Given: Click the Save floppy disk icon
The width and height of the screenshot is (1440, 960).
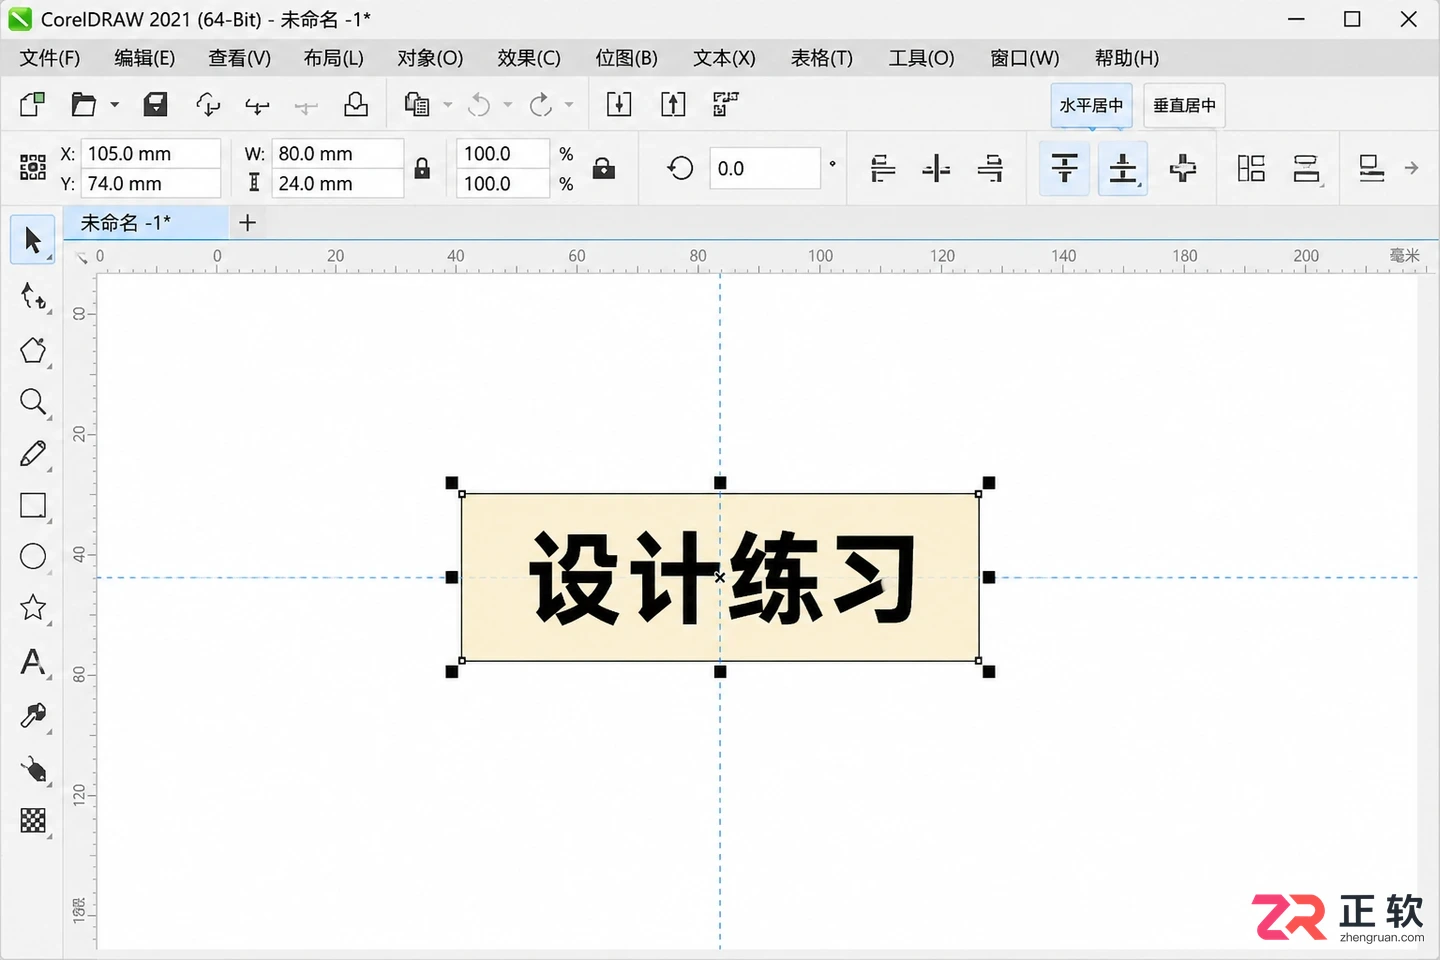Looking at the screenshot, I should tap(155, 104).
